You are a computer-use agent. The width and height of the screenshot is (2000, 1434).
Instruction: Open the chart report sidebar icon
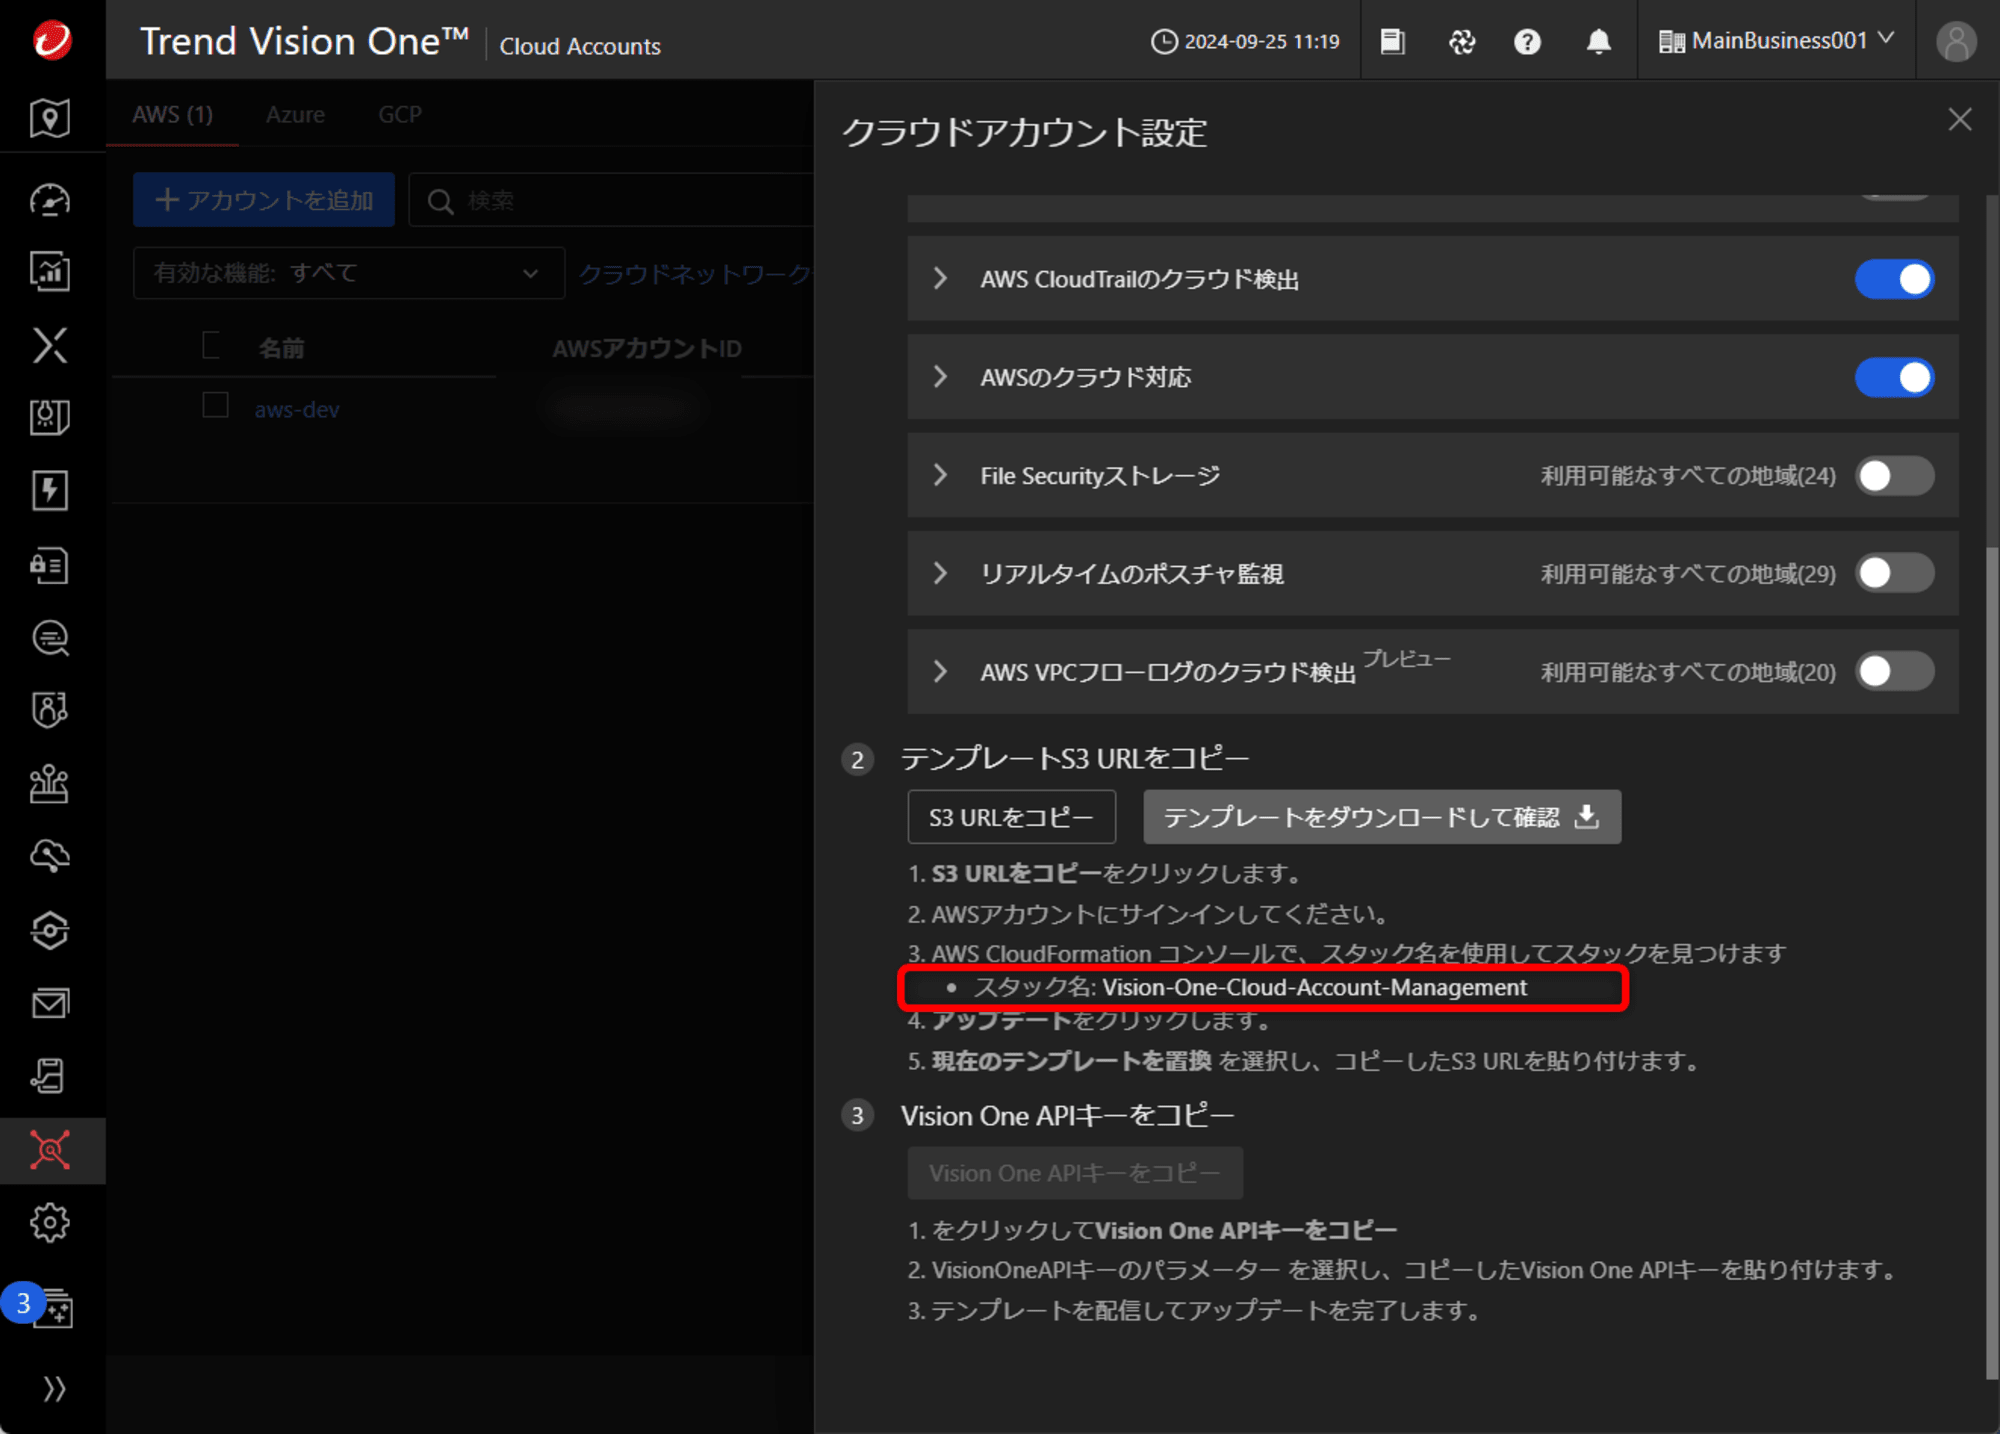point(50,271)
